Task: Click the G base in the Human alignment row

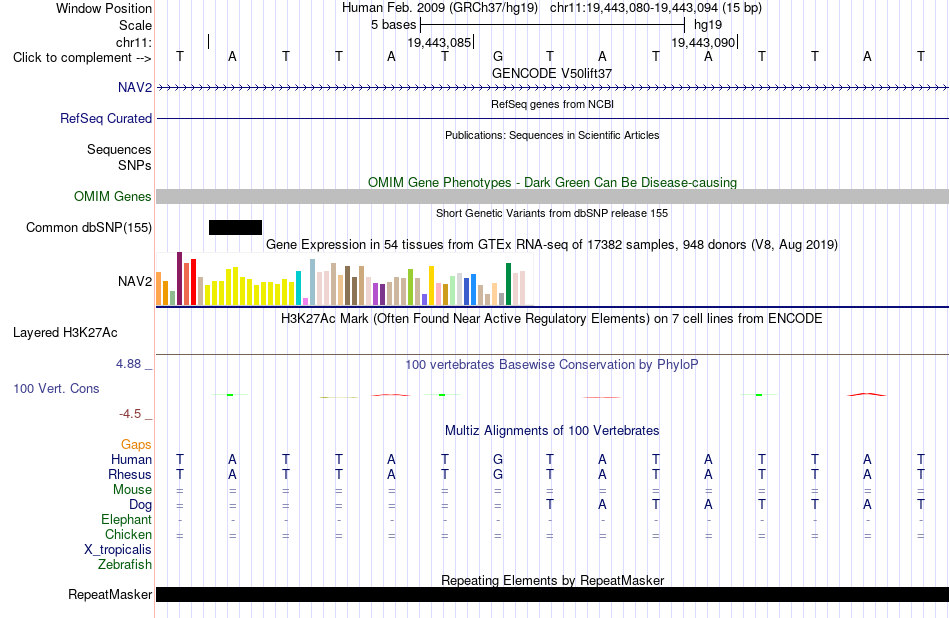Action: click(497, 459)
